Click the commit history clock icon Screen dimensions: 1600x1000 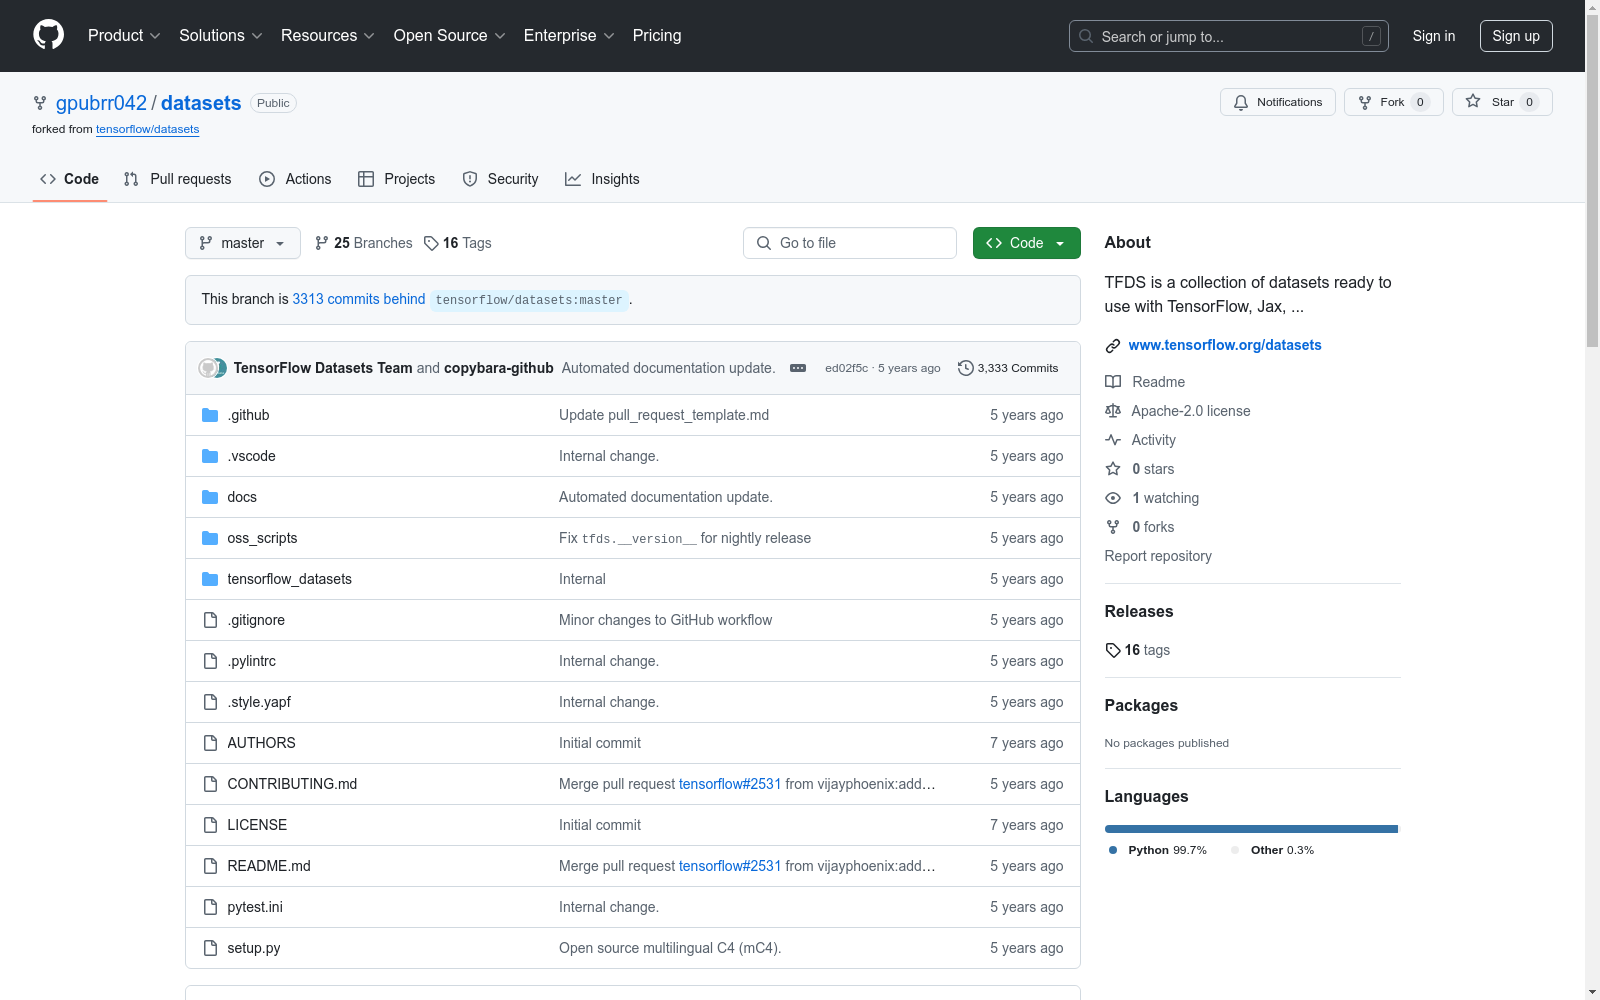click(965, 368)
